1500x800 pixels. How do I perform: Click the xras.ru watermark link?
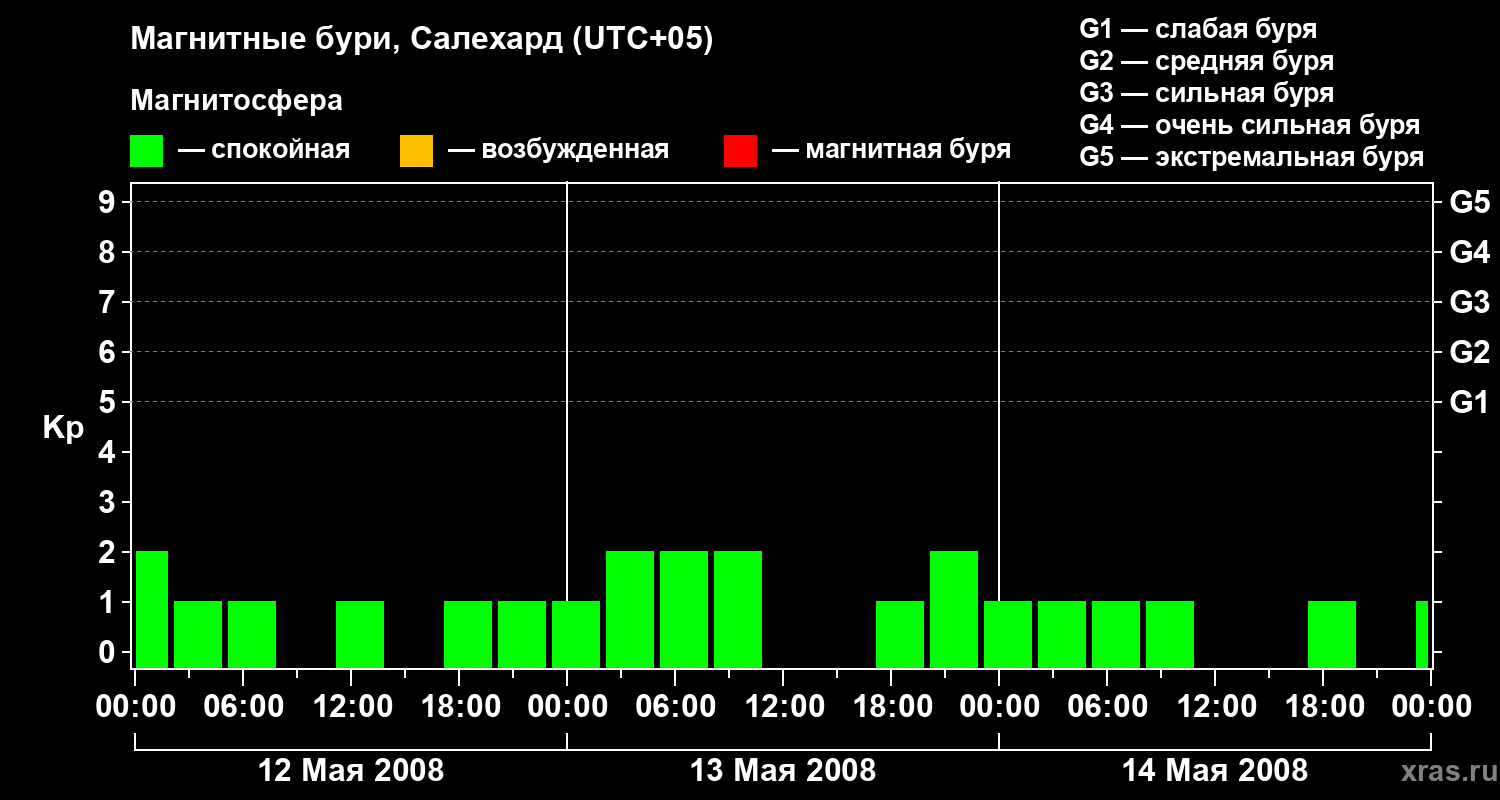point(1442,771)
